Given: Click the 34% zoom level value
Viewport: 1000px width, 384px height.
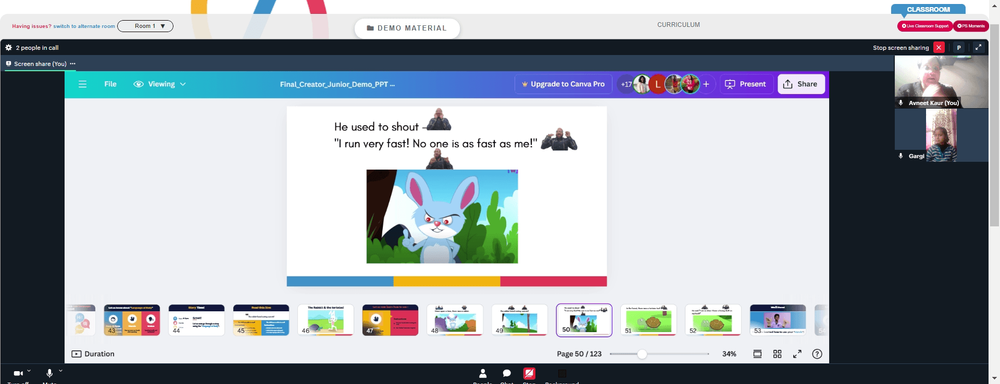Looking at the screenshot, I should [729, 354].
